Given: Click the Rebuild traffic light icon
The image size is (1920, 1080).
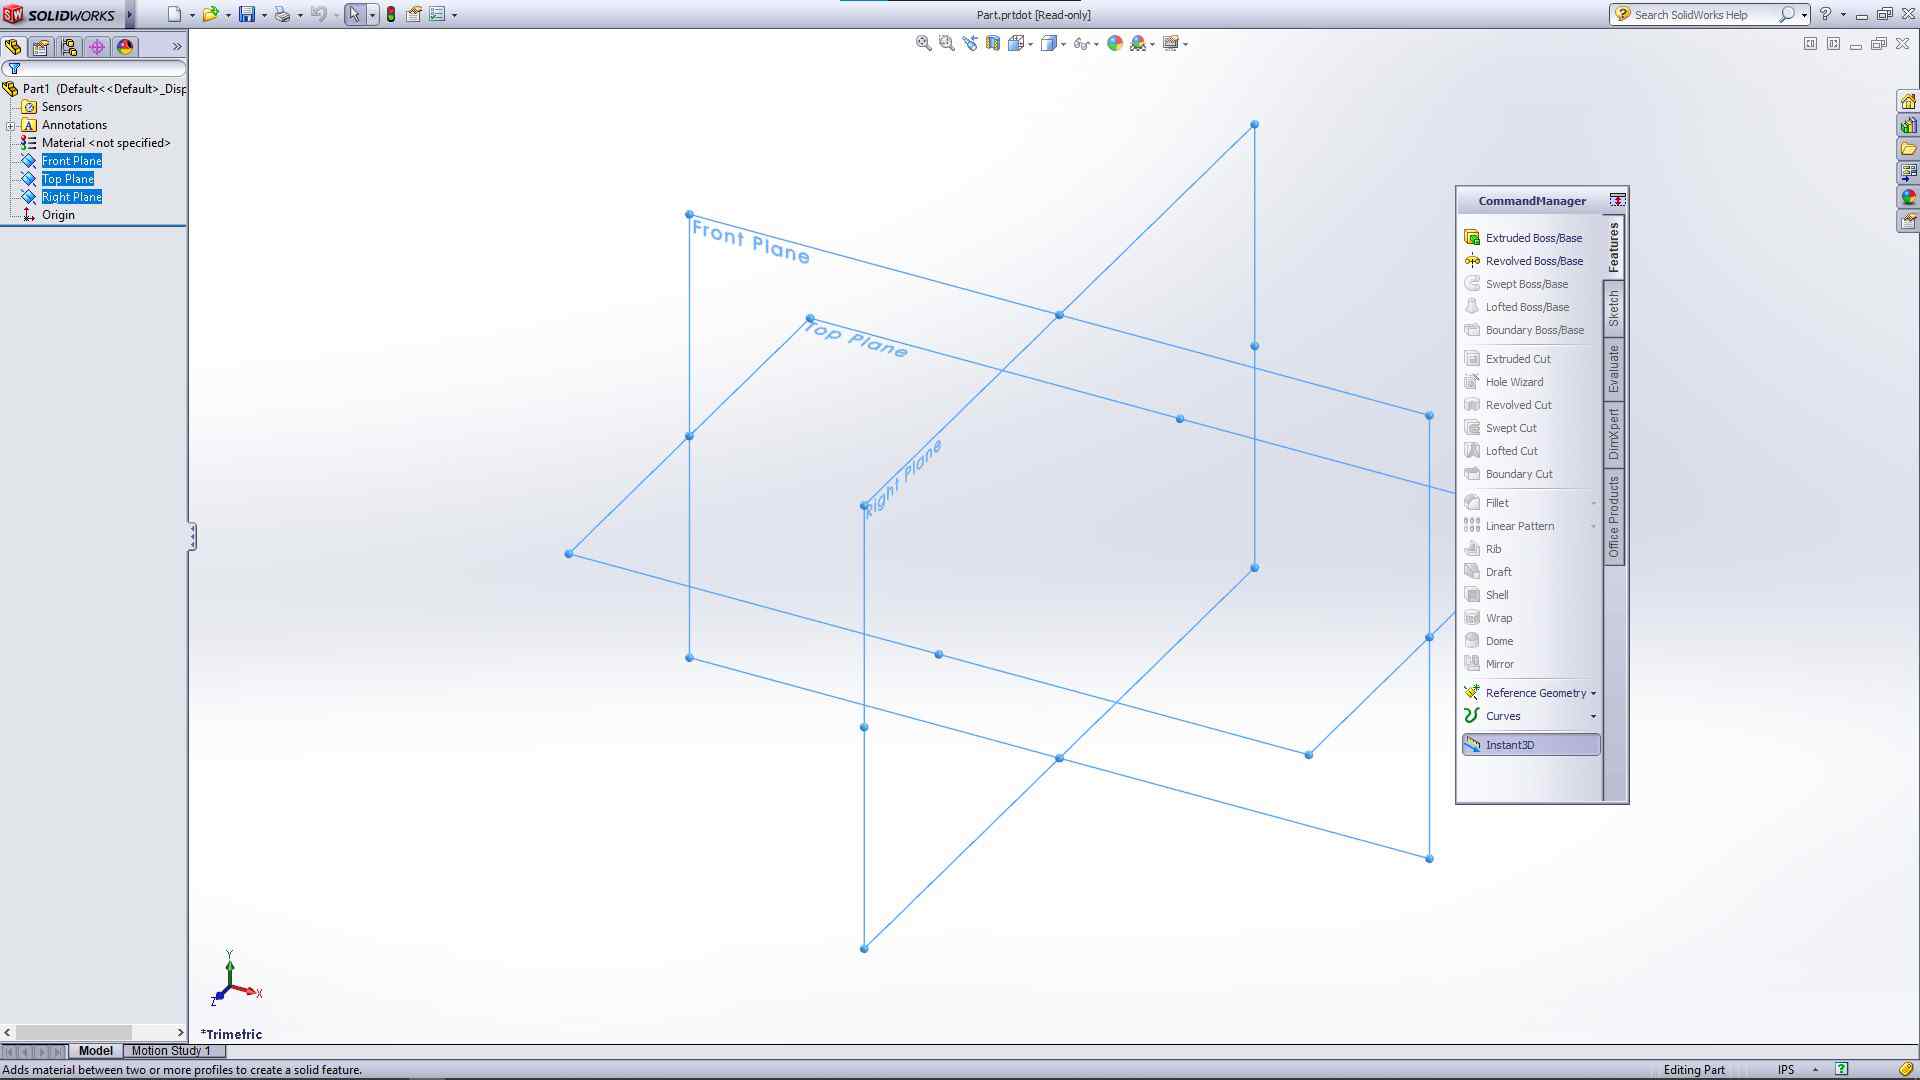Looking at the screenshot, I should point(391,14).
